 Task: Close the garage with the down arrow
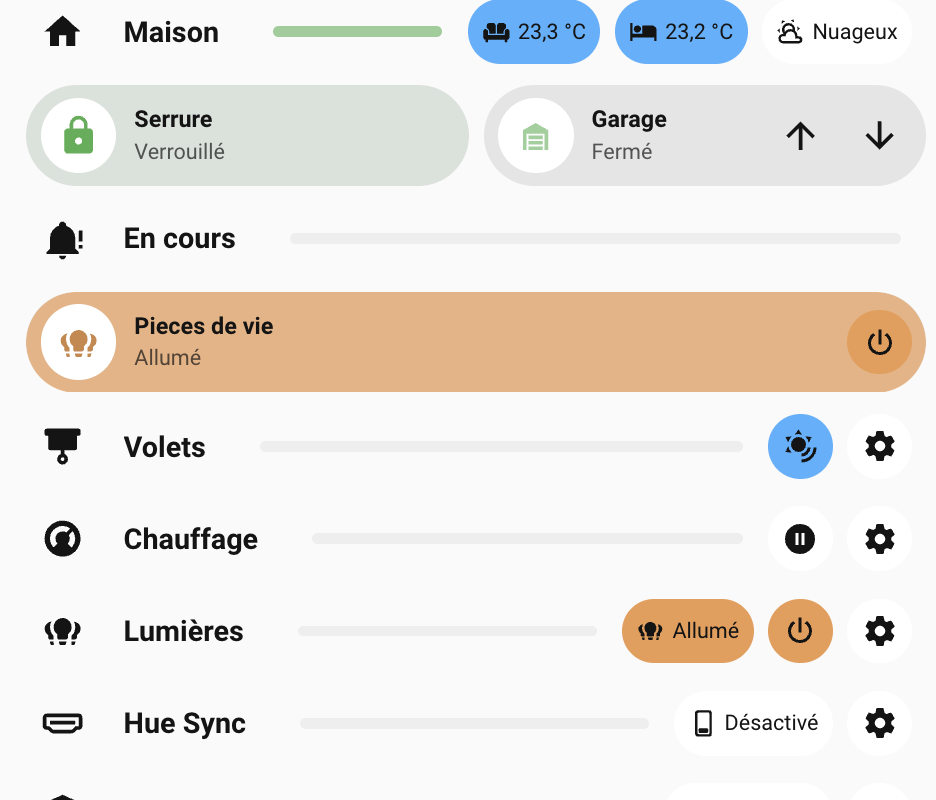coord(879,135)
